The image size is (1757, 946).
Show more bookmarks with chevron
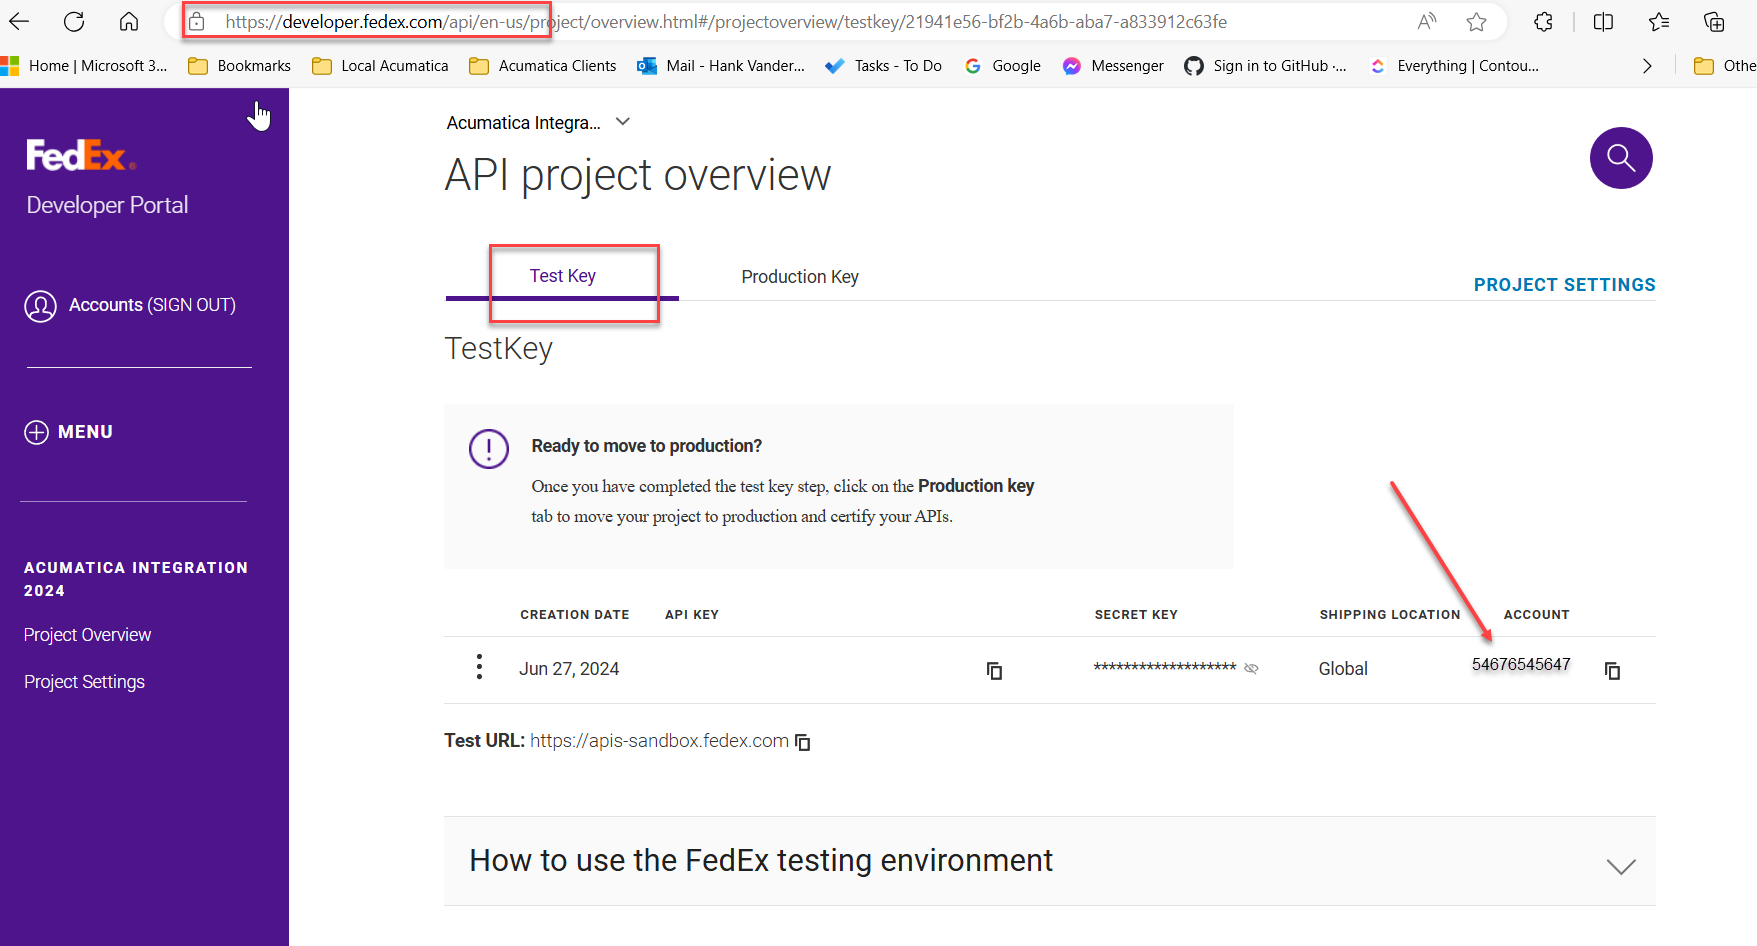click(1647, 66)
